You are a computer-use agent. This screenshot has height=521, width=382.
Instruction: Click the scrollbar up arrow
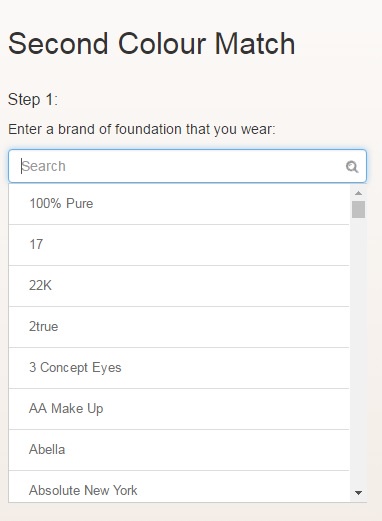coord(358,193)
